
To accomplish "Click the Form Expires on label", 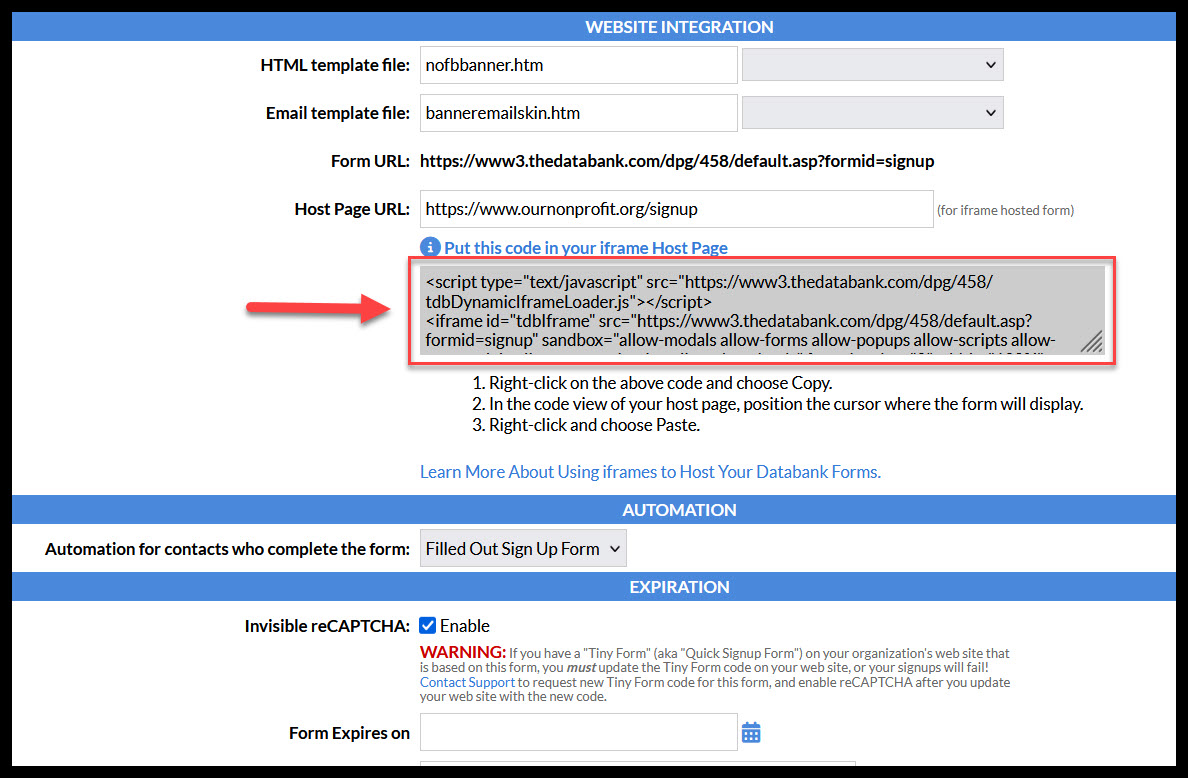I will pyautogui.click(x=349, y=733).
